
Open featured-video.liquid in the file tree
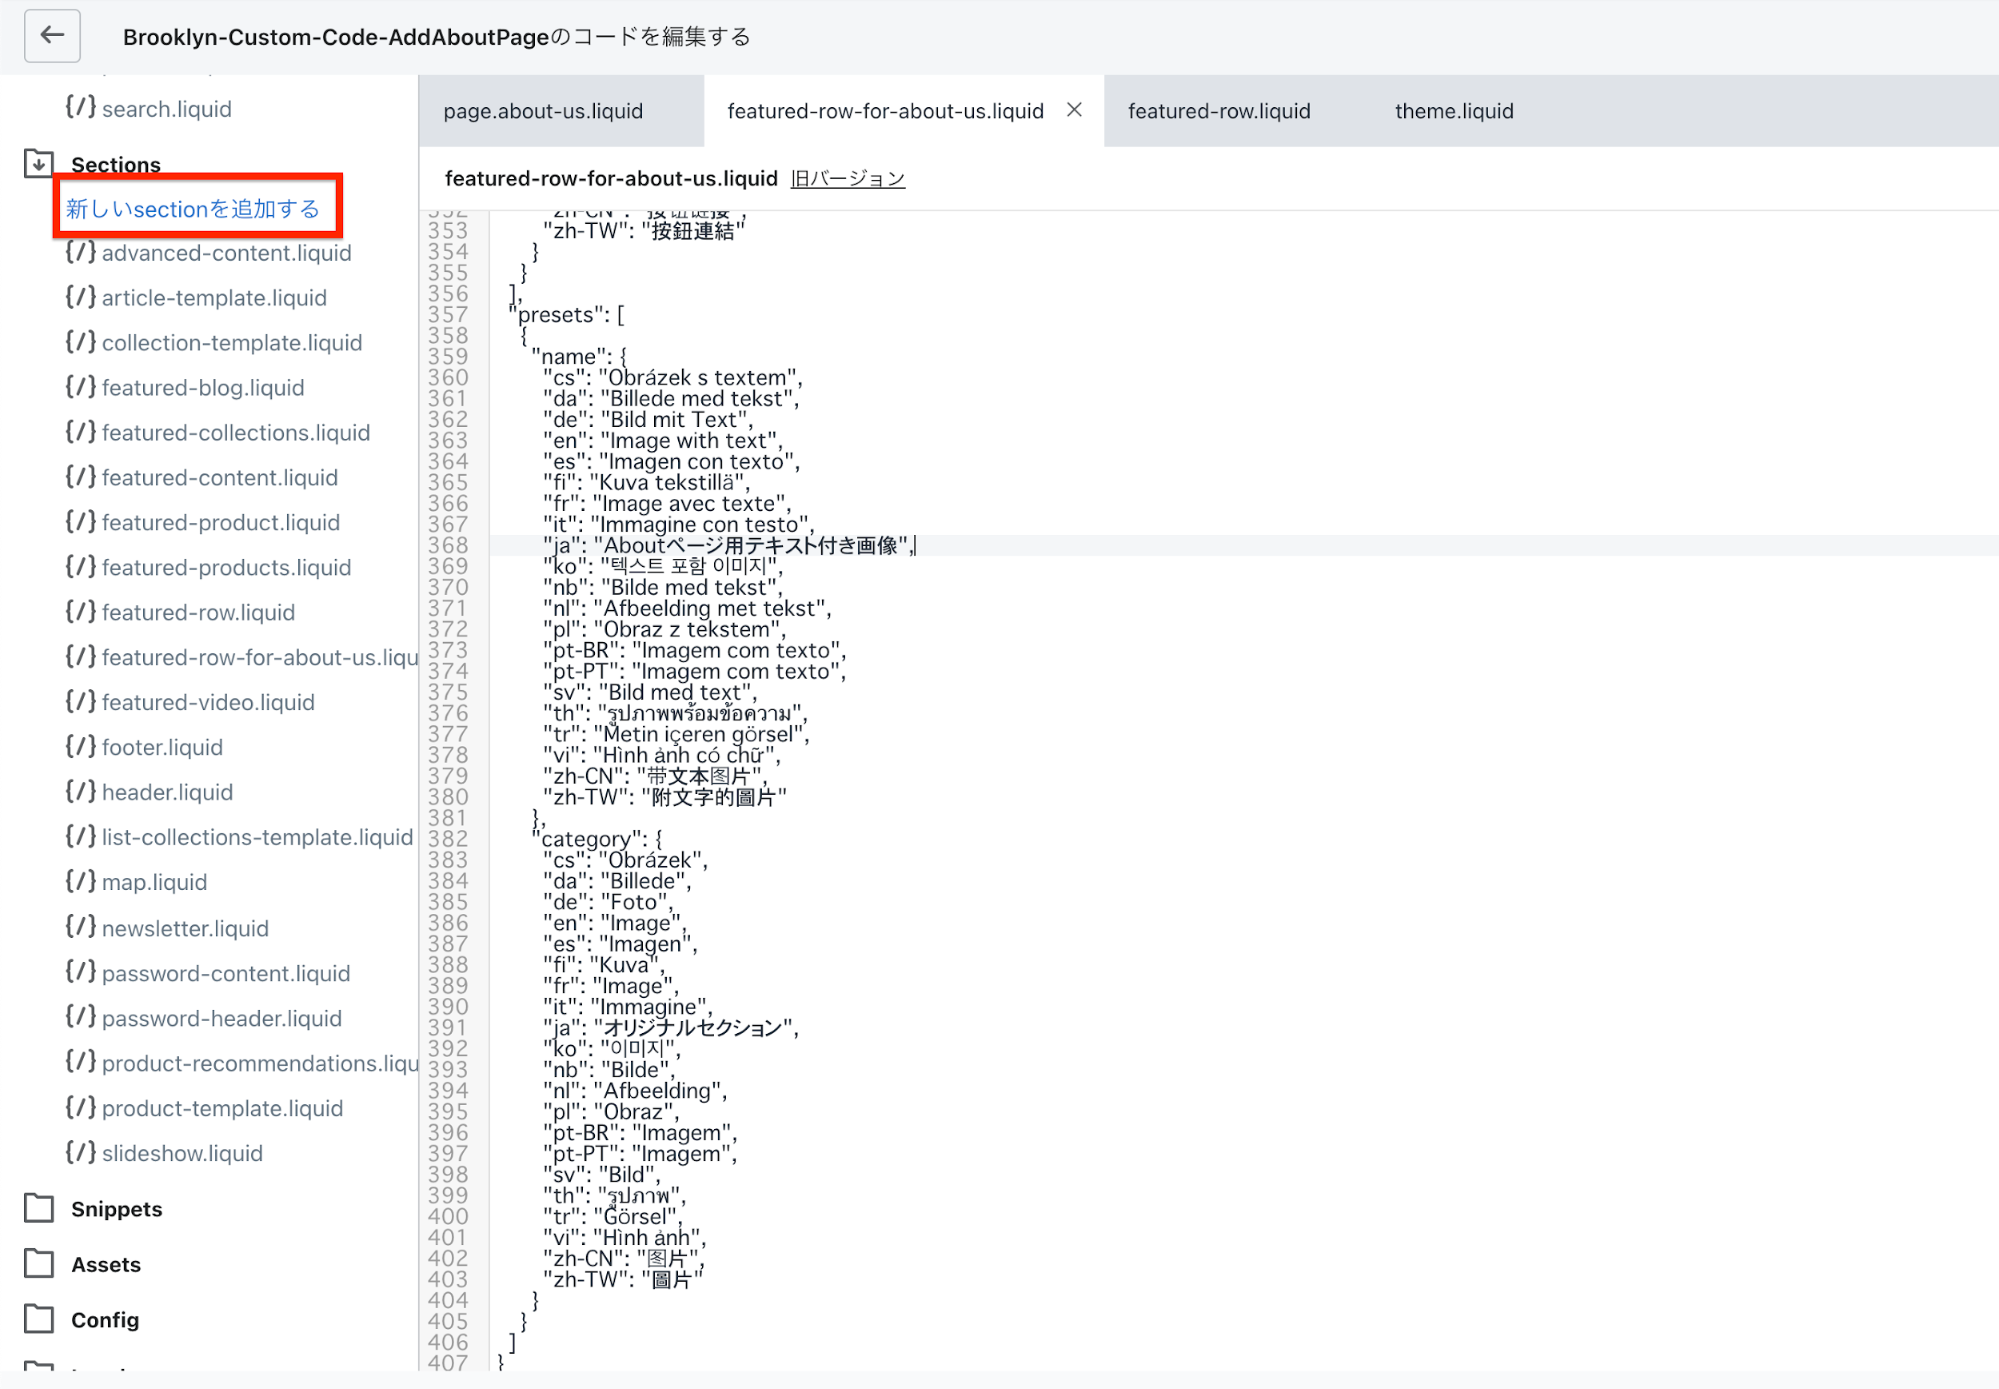point(207,702)
